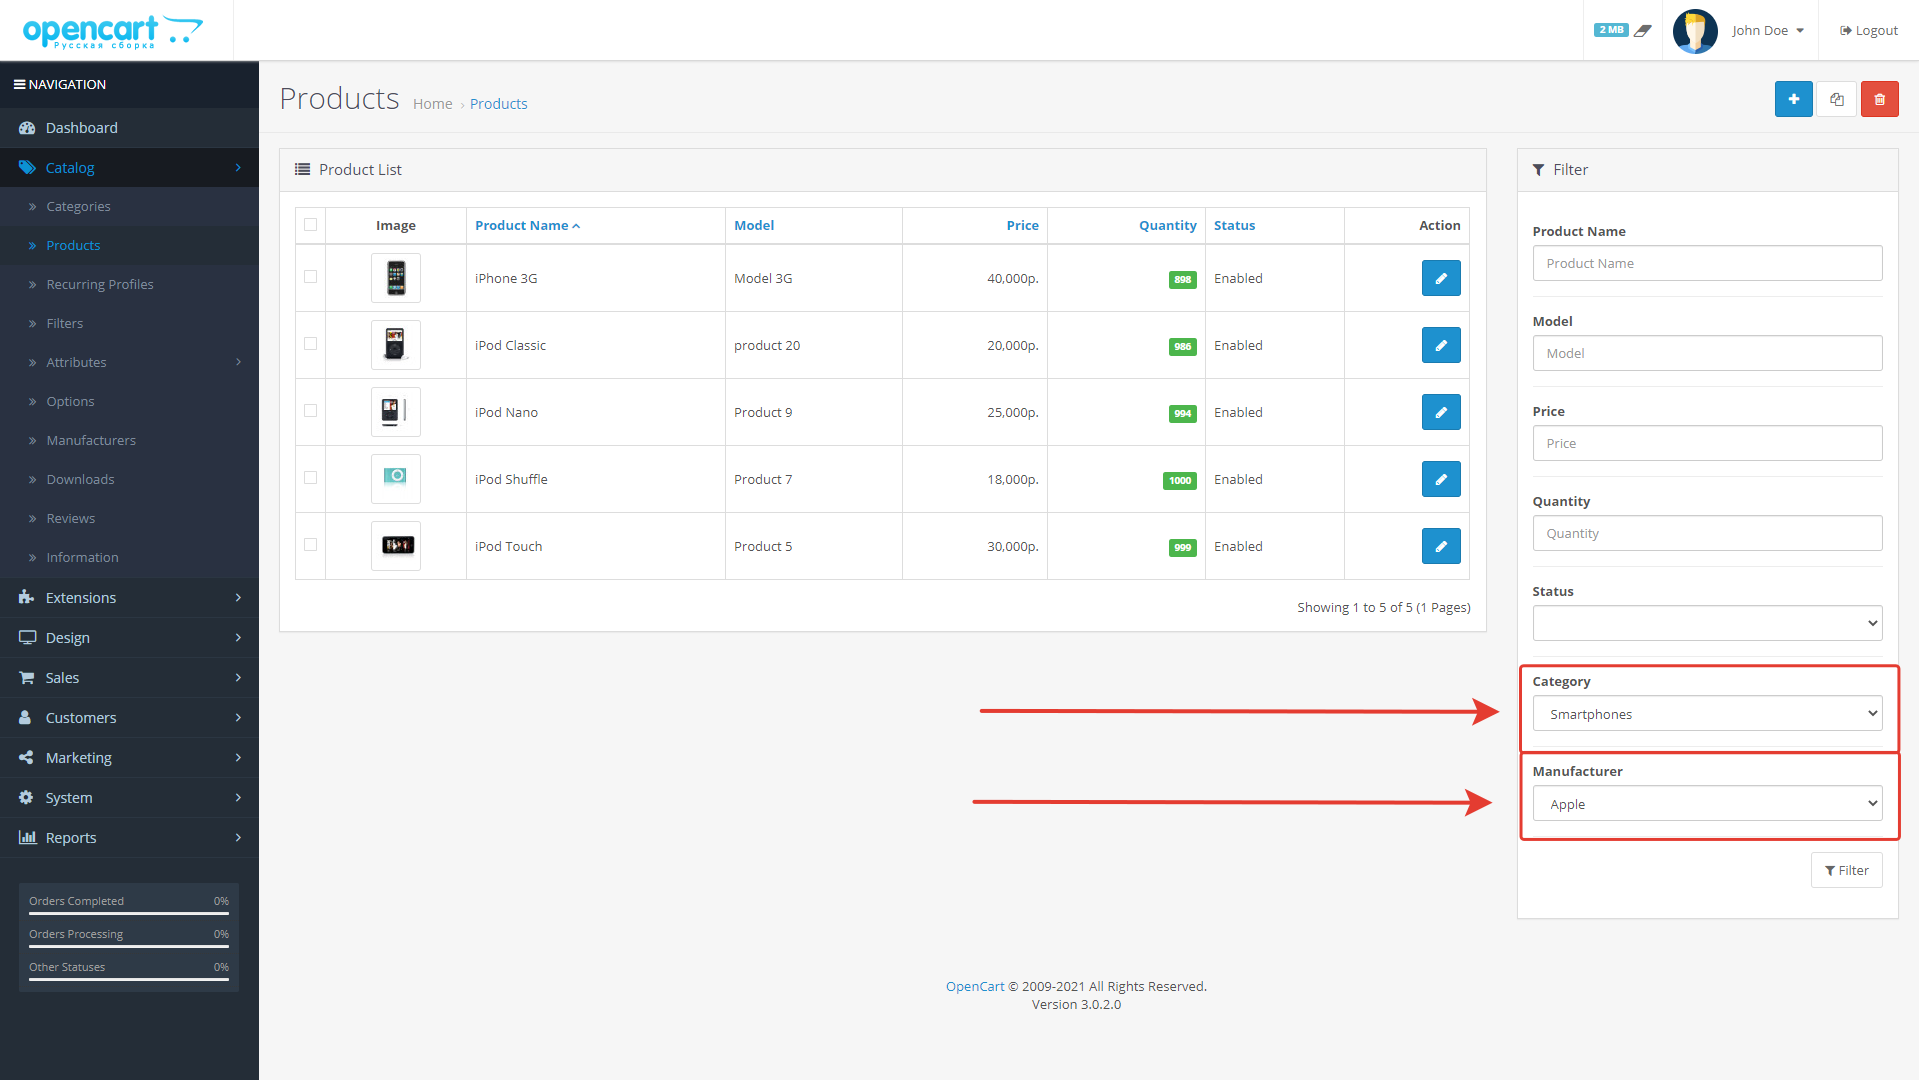
Task: Open Manufacturers under Catalog menu
Action: pos(91,440)
